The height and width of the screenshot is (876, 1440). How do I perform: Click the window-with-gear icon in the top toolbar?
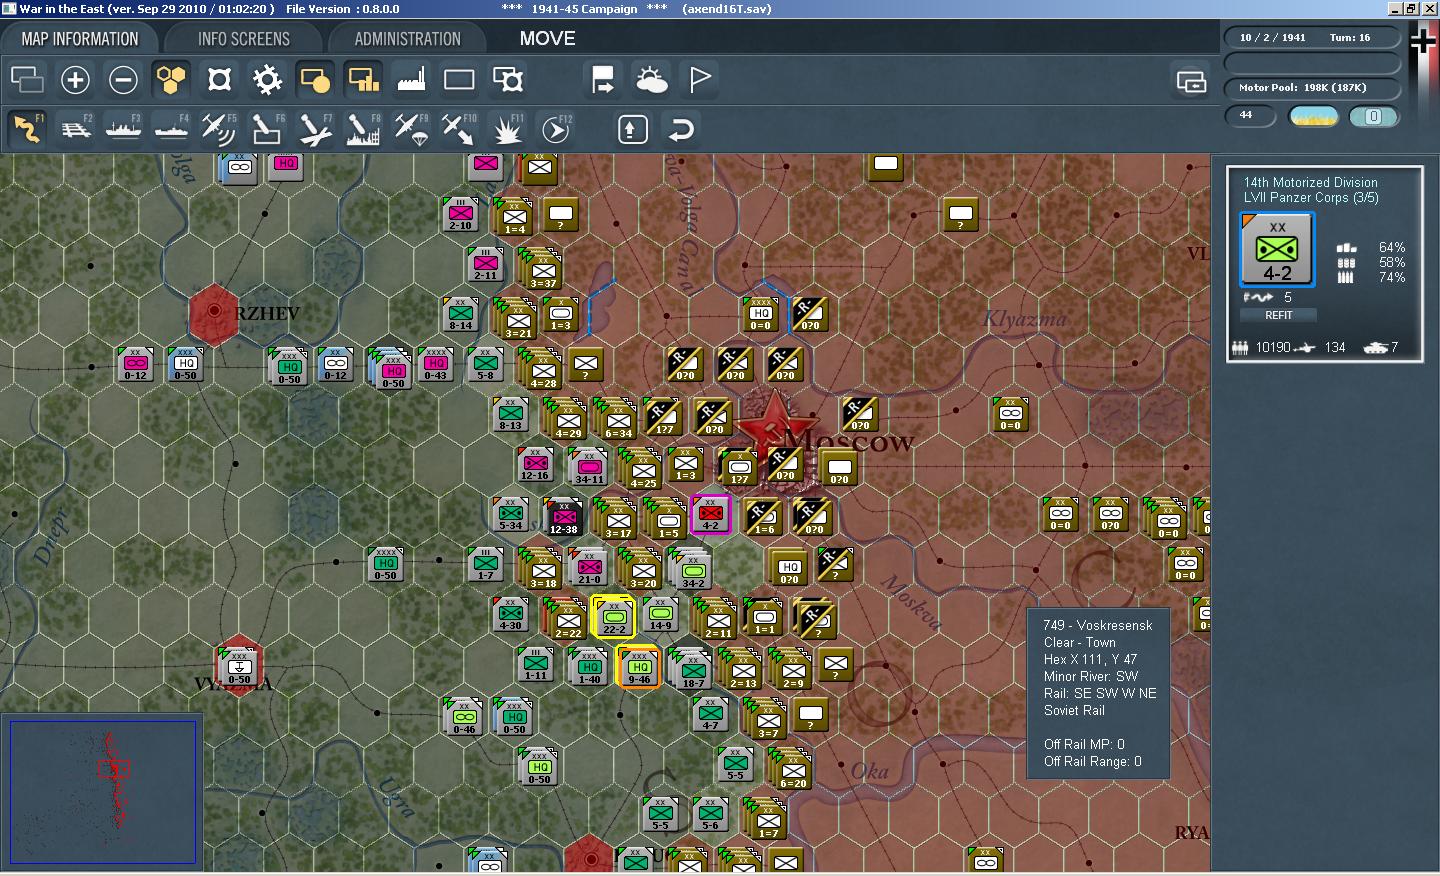coord(508,79)
